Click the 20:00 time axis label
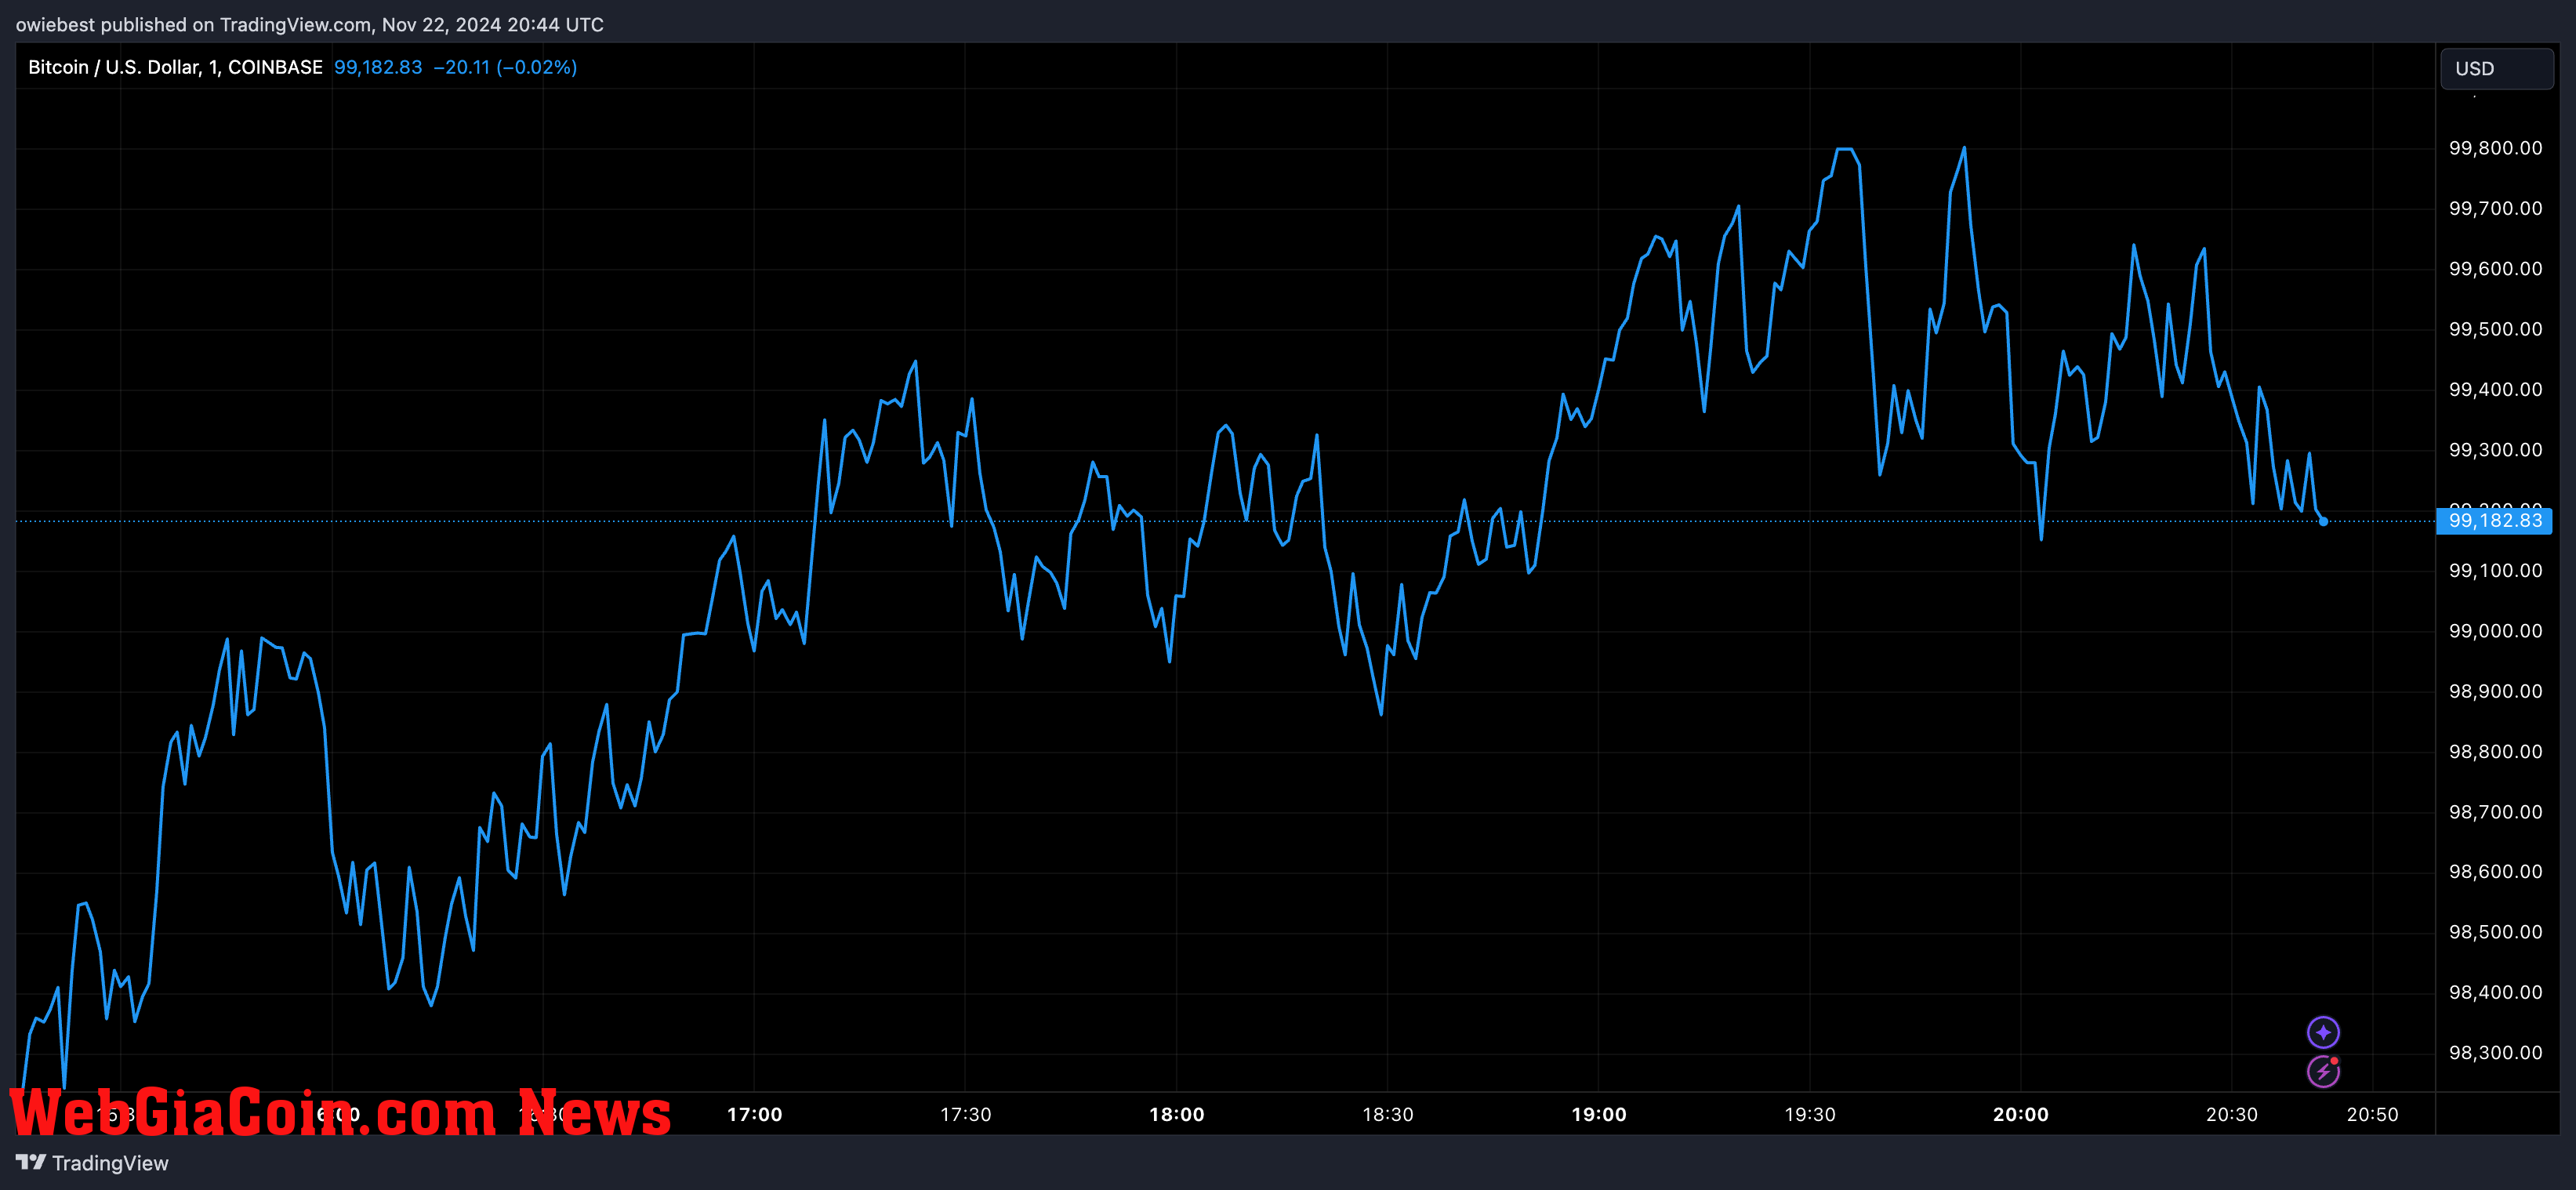 pos(2020,1114)
